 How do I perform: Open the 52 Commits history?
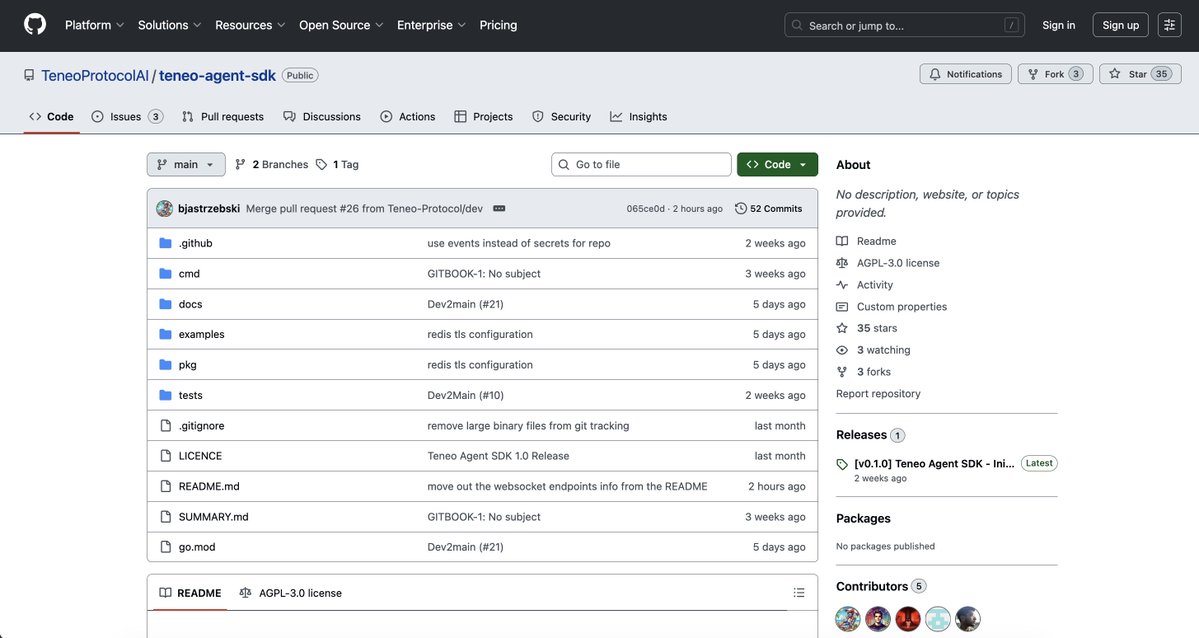768,208
